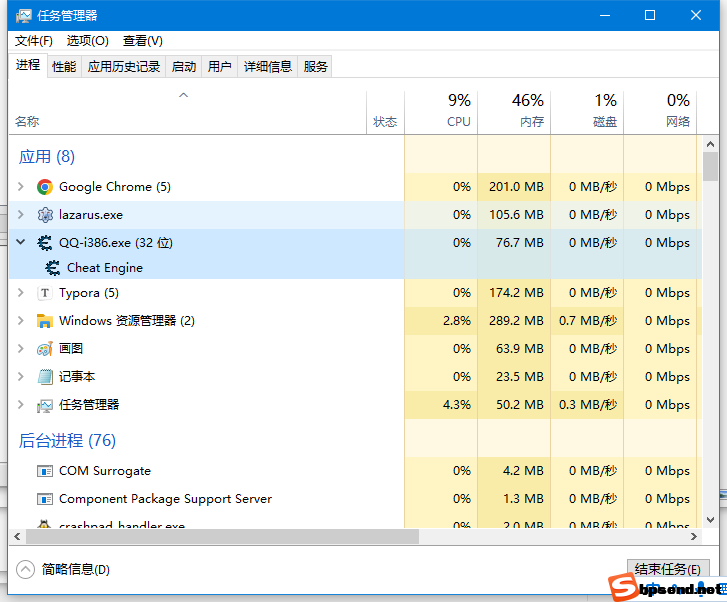Click the 0.7 MB/秒 disk value
The height and width of the screenshot is (602, 727).
pos(588,320)
